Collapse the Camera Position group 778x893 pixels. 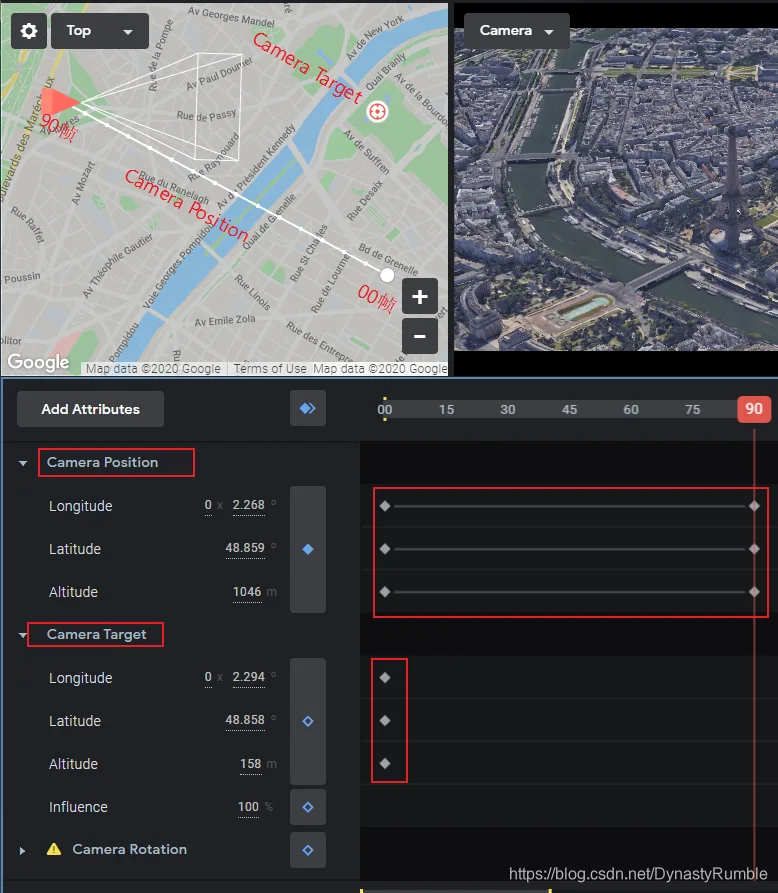[23, 463]
